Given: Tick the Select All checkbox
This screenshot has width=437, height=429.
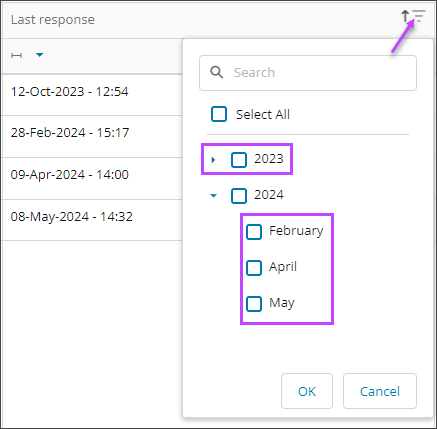Looking at the screenshot, I should [219, 114].
